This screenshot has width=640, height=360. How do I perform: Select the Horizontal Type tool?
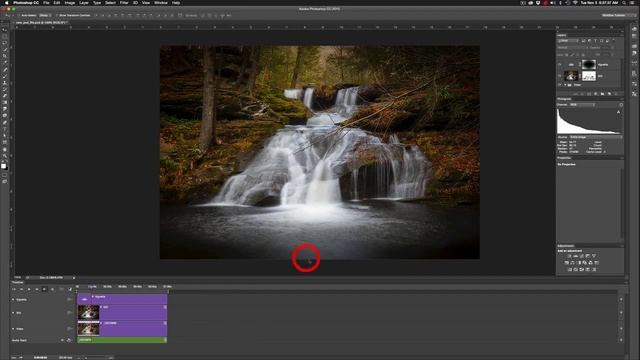5,129
